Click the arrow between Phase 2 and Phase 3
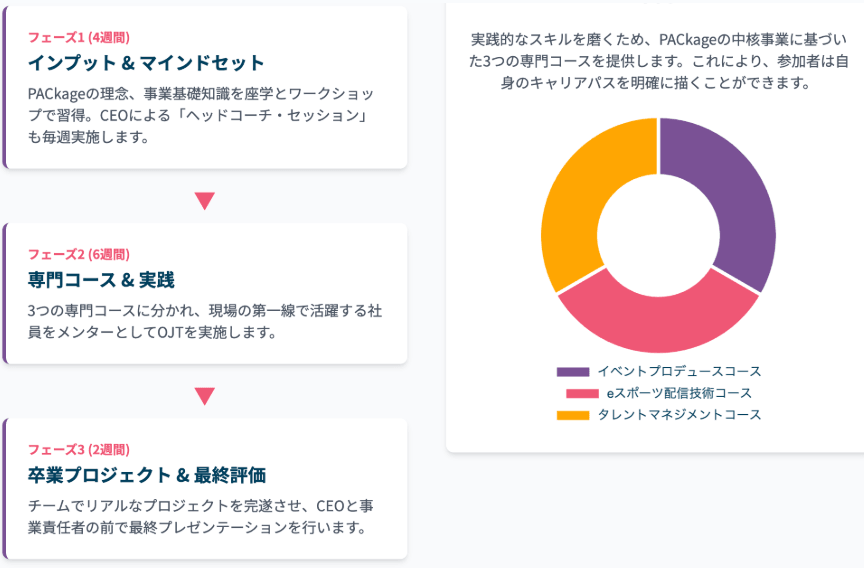This screenshot has width=864, height=568. tap(205, 396)
